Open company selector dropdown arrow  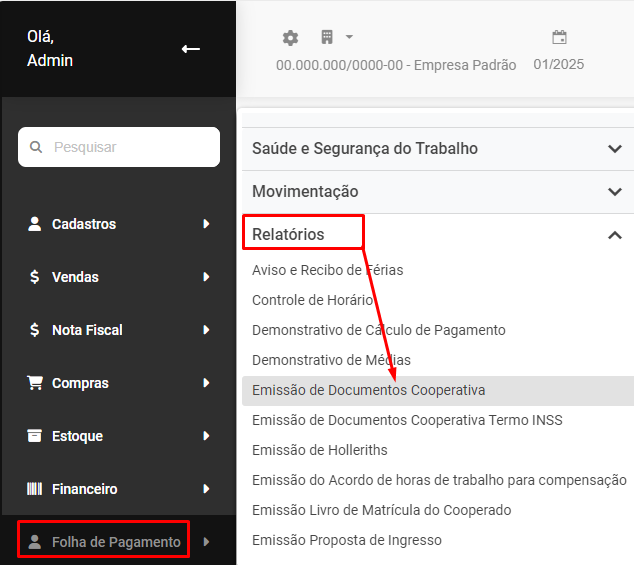[x=349, y=38]
